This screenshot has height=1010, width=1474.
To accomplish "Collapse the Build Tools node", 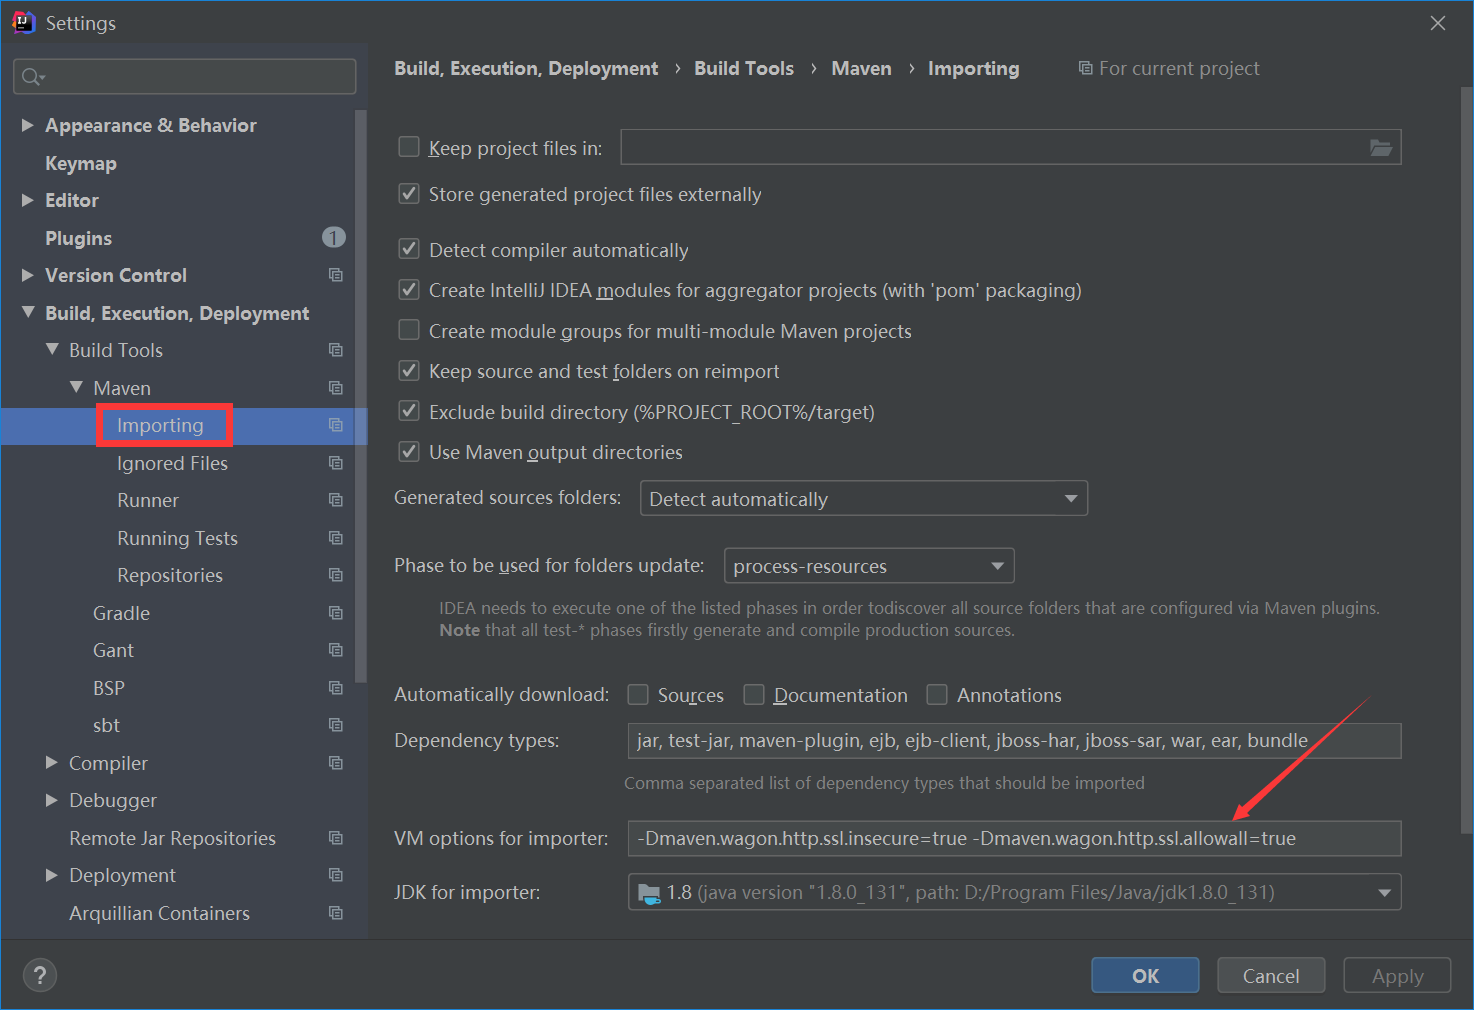I will coord(52,350).
